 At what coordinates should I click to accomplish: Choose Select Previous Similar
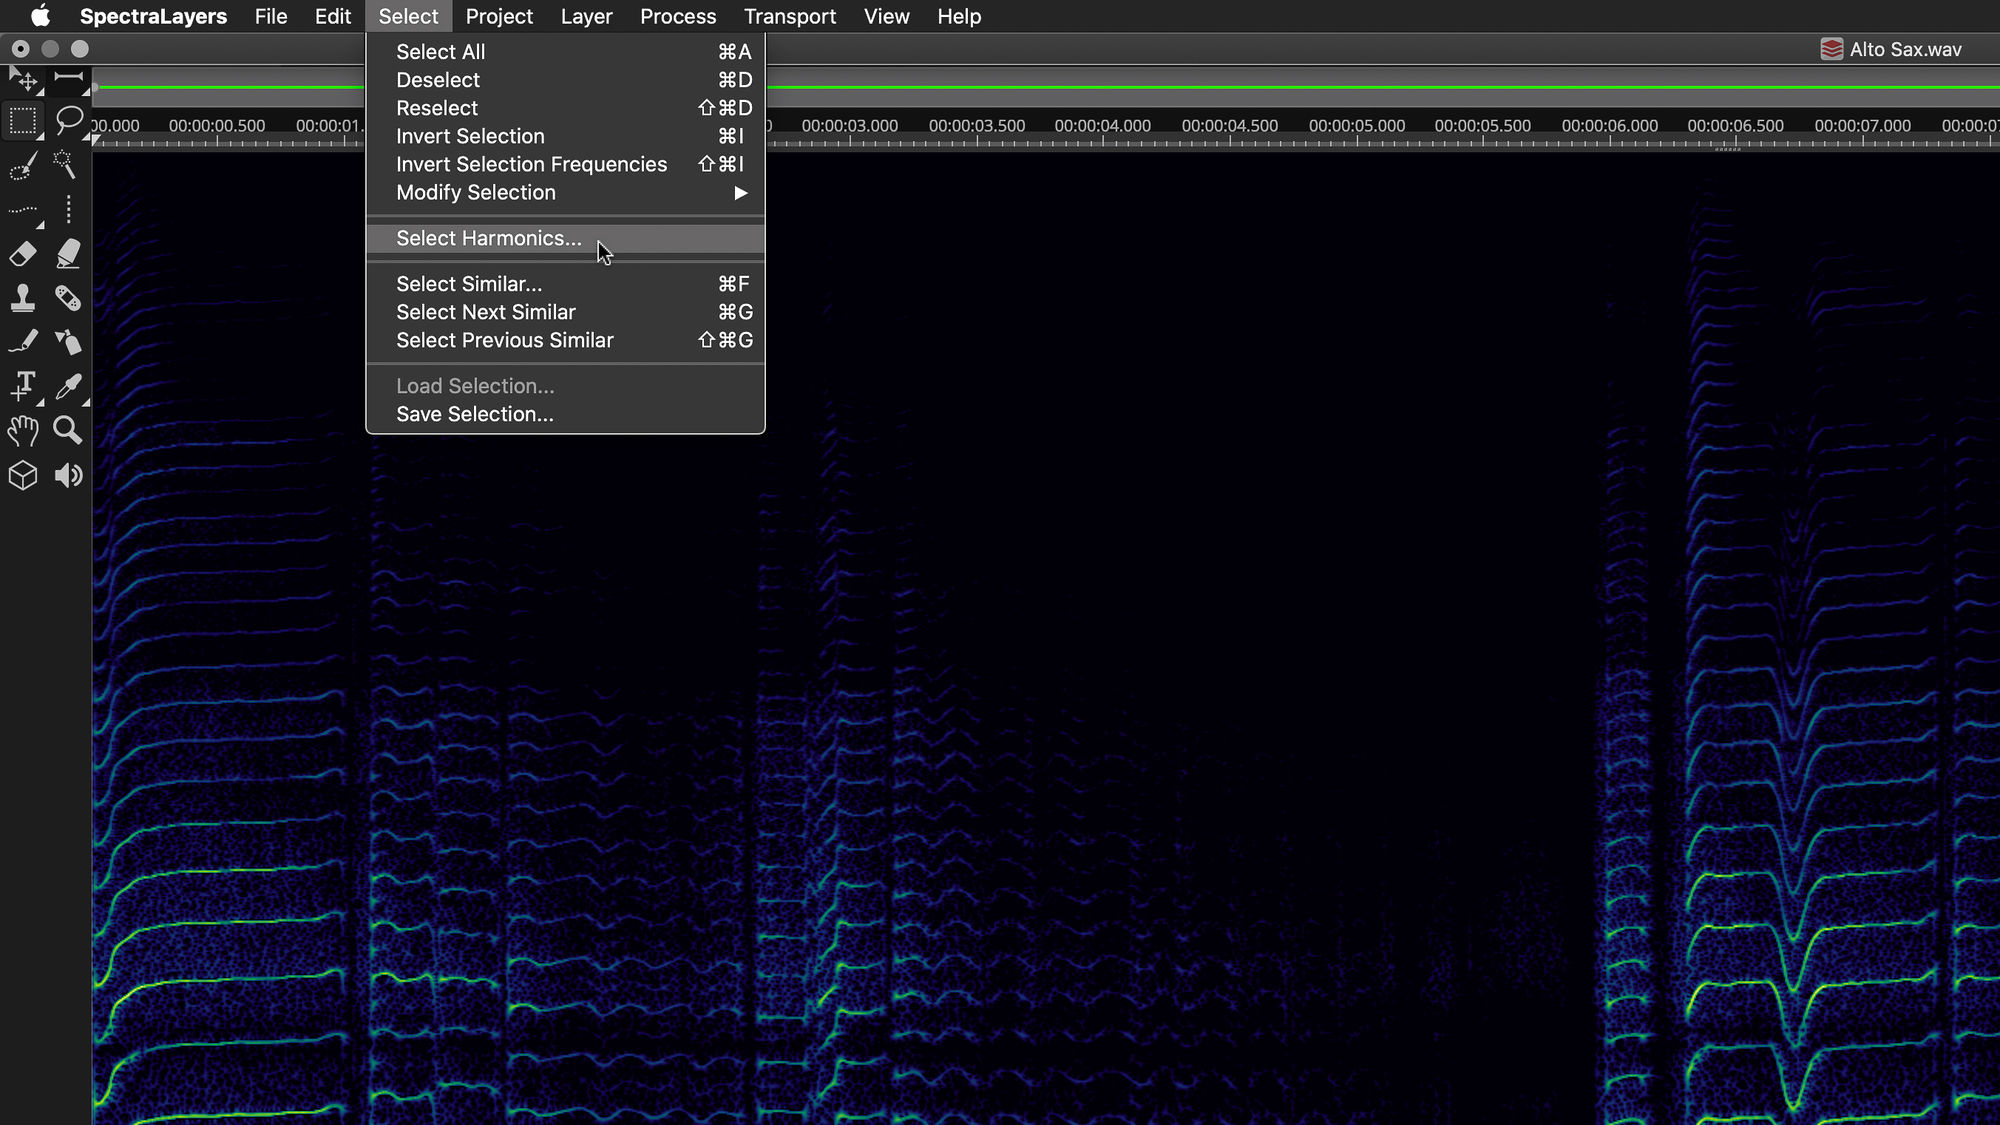565,340
